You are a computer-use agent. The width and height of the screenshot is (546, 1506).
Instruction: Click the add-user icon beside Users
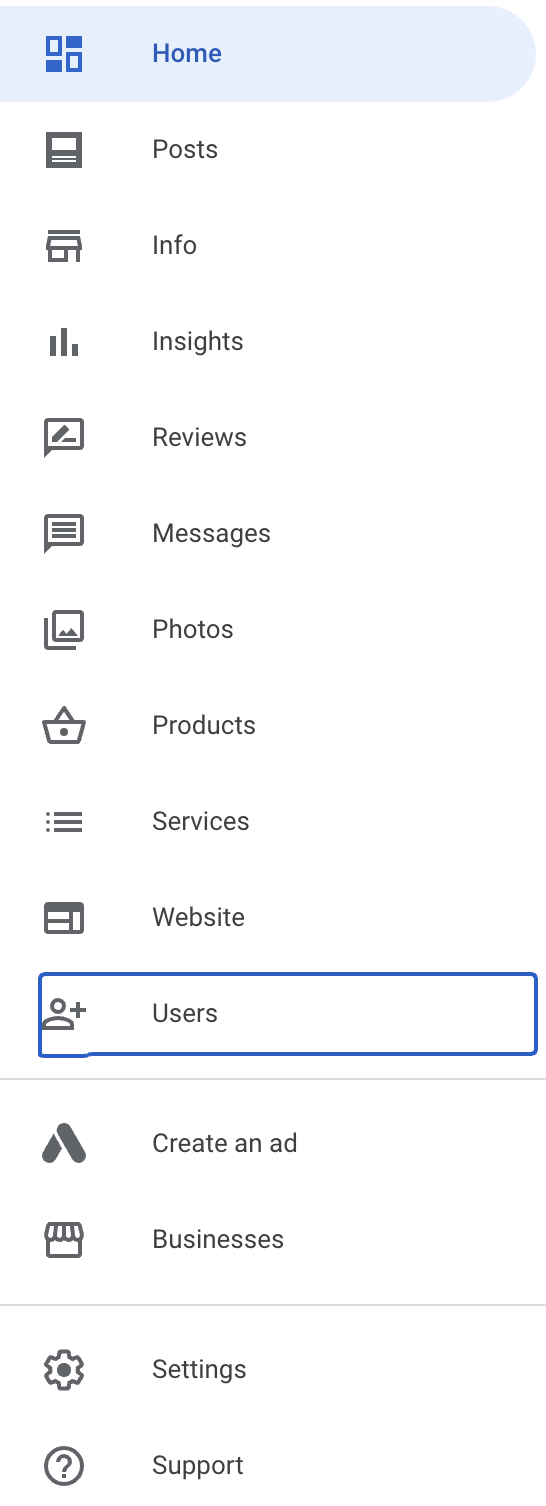tap(64, 1014)
